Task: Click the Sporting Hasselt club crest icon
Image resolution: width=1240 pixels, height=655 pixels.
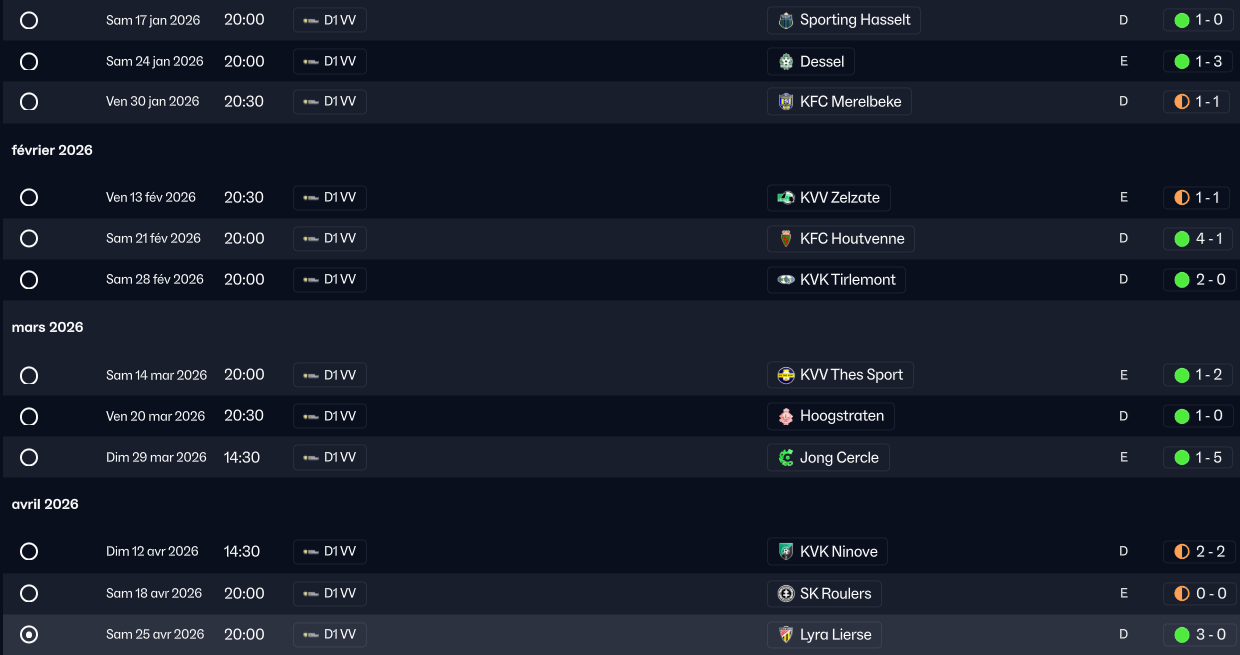Action: (x=786, y=20)
